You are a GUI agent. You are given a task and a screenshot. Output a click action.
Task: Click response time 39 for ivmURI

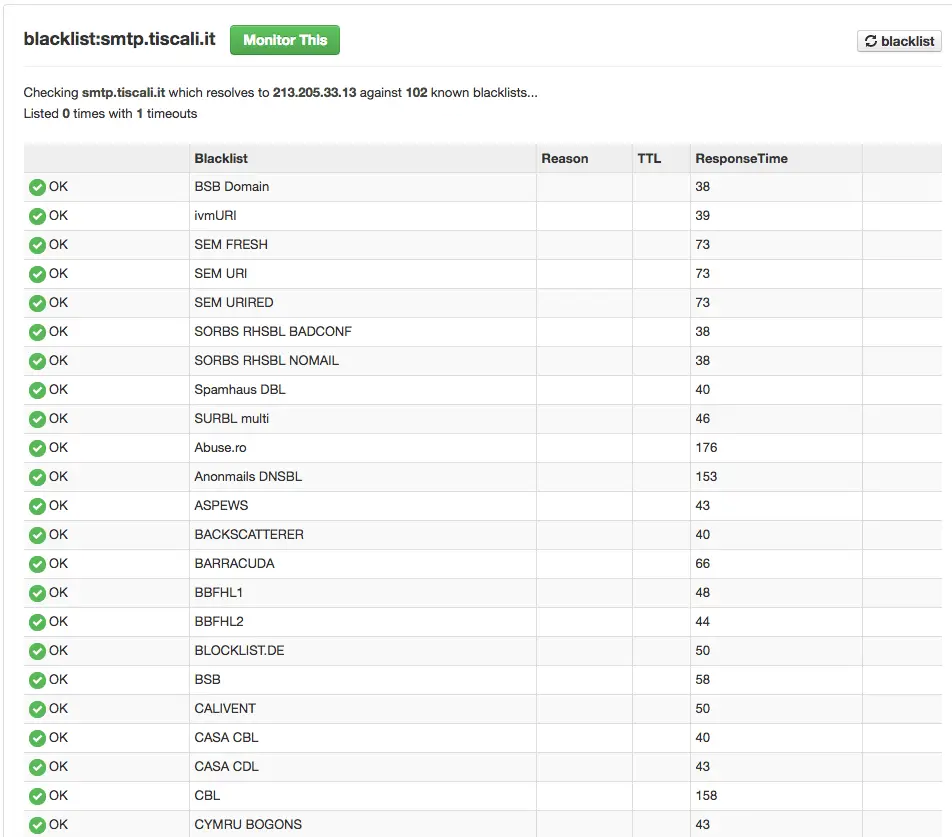702,215
